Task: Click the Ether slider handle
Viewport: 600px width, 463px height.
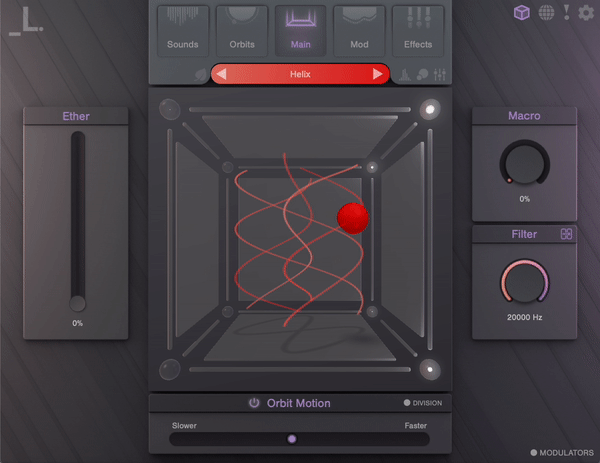Action: click(77, 303)
